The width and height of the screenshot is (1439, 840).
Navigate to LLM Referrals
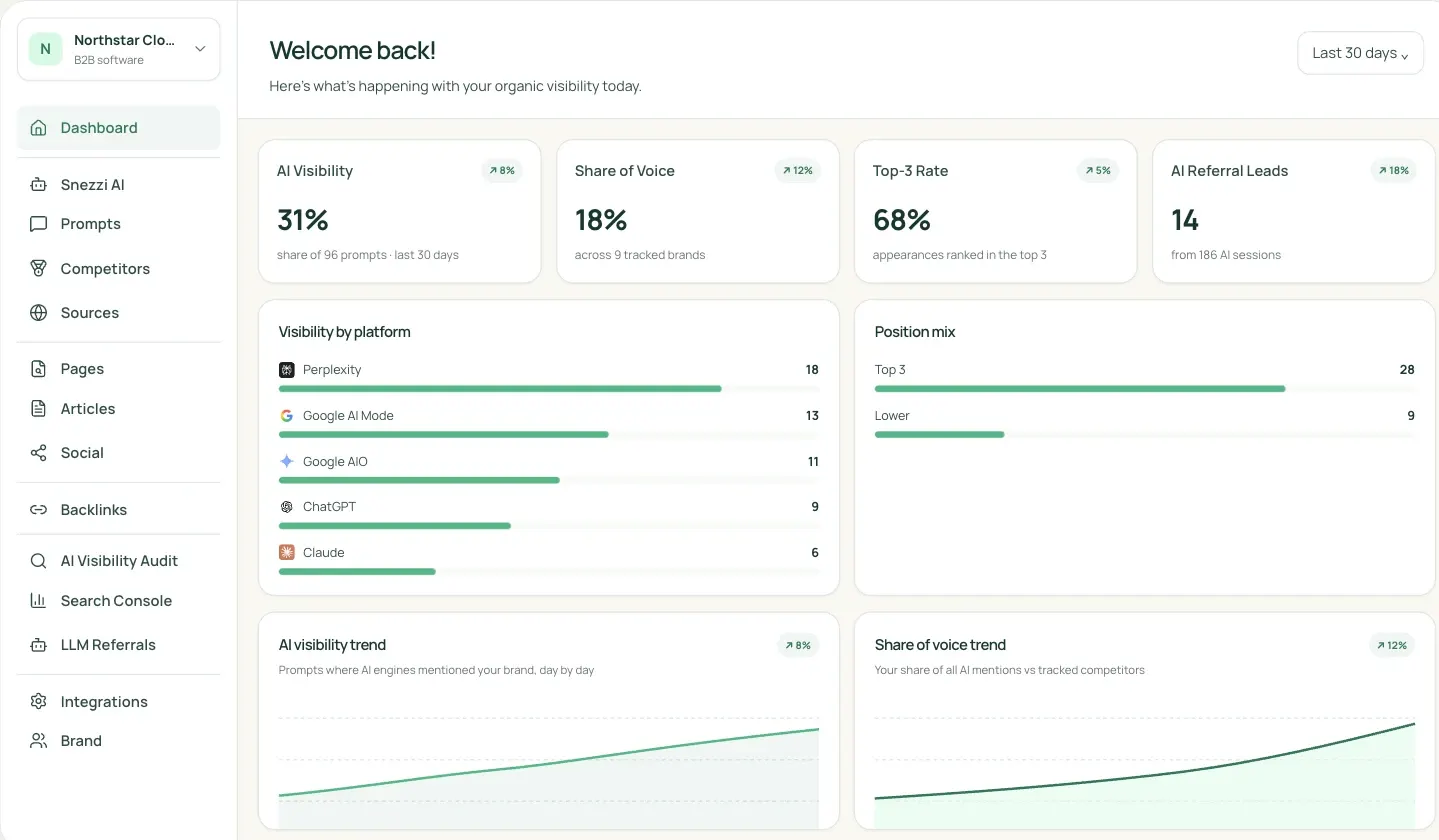118,645
